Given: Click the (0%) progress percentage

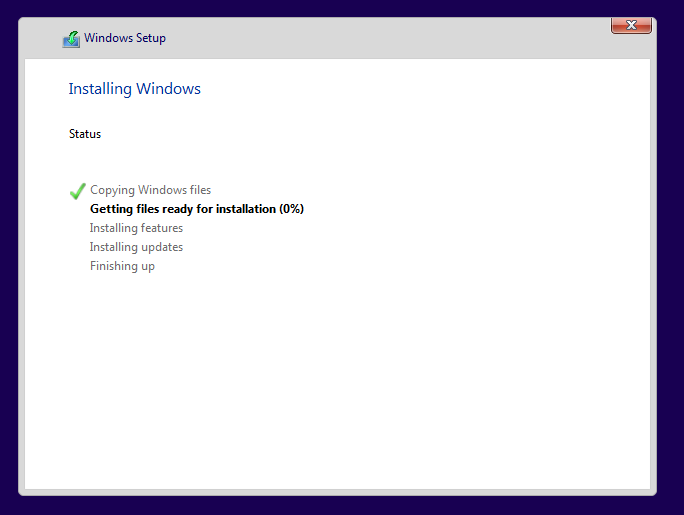Looking at the screenshot, I should pos(291,209).
